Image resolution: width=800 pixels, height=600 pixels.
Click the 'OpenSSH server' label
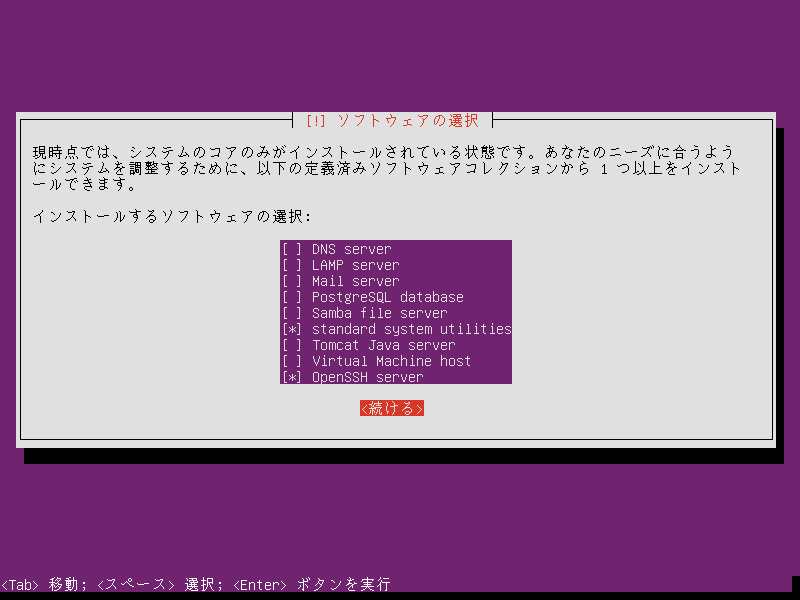tap(368, 377)
